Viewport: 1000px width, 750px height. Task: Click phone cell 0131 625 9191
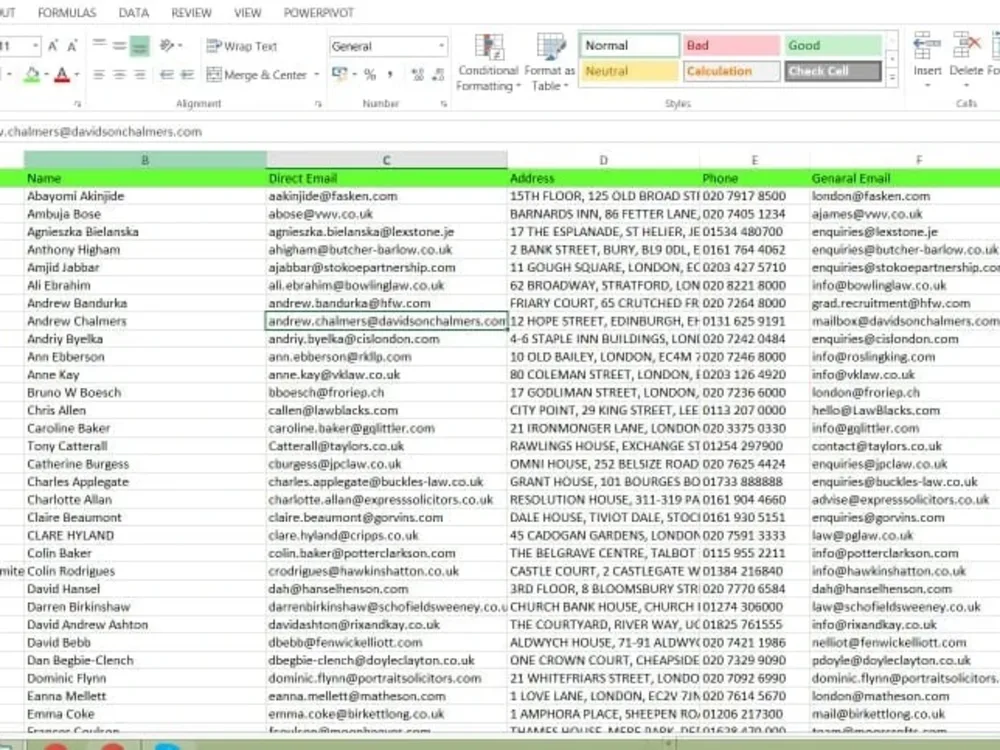tap(754, 321)
